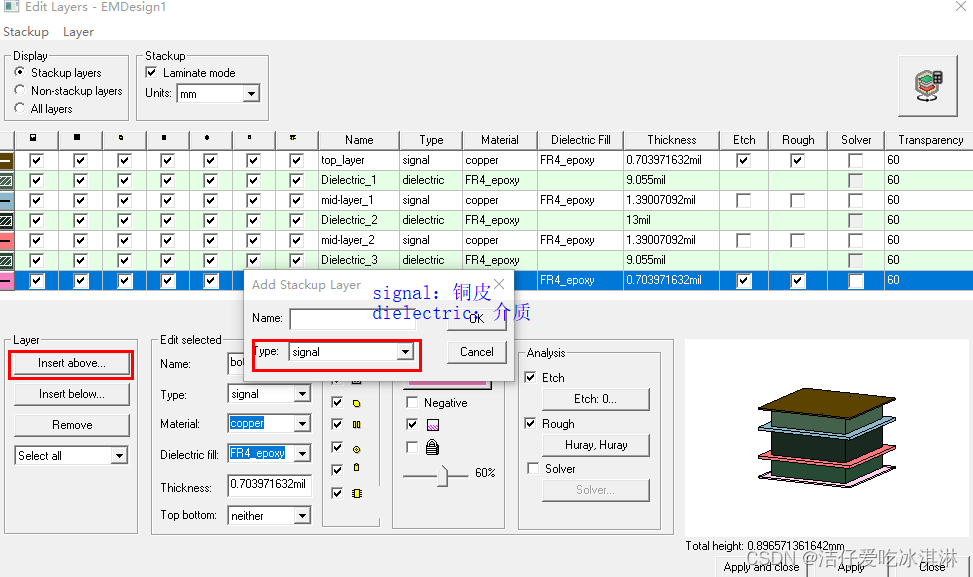
Task: Click the mid-layer_2 red line-style icon
Action: (6, 240)
